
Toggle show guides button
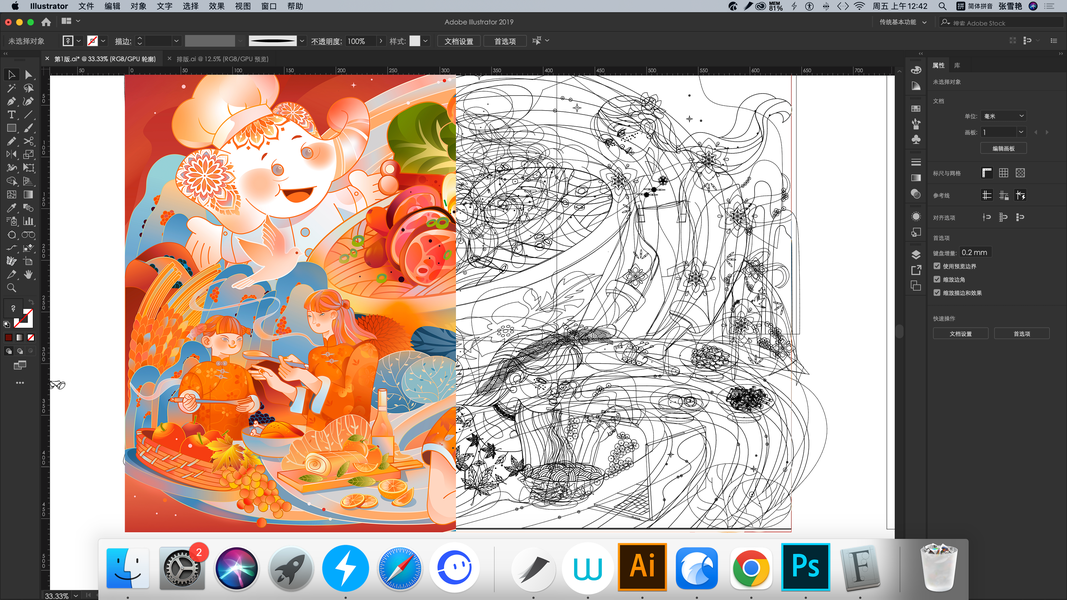pyautogui.click(x=987, y=195)
